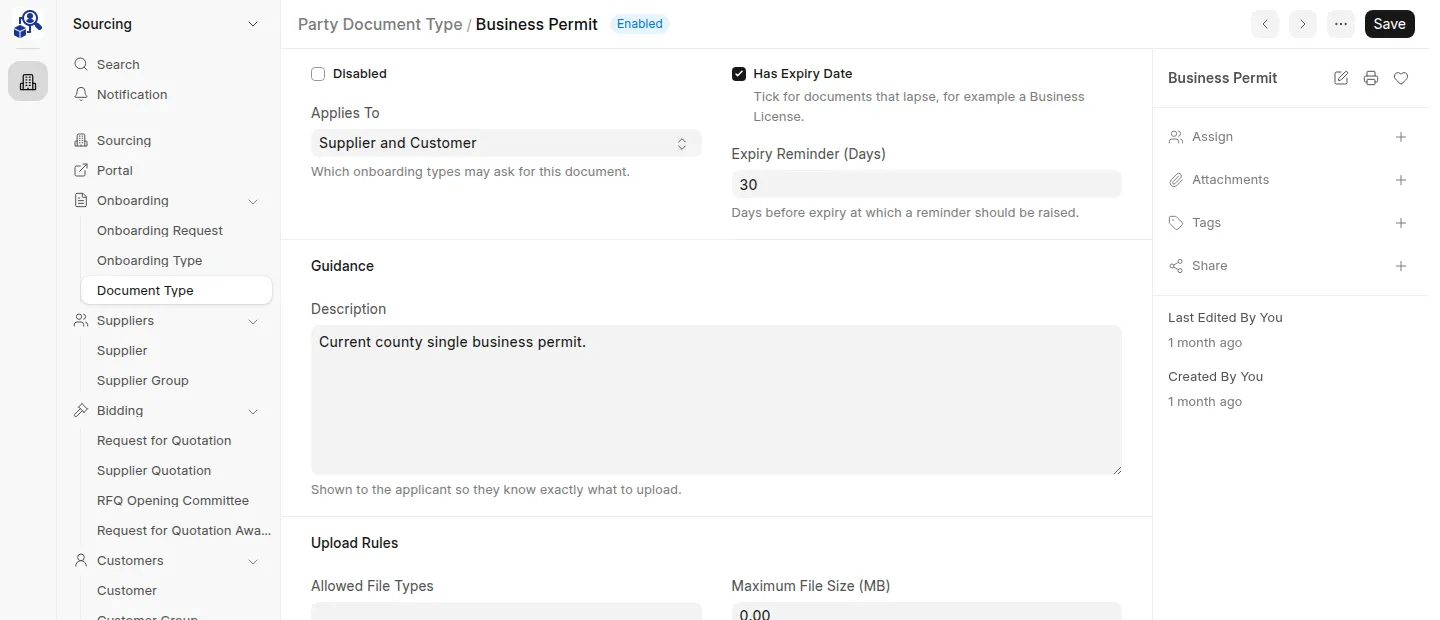Image resolution: width=1440 pixels, height=620 pixels.
Task: Collapse the Onboarding section chevron
Action: (x=253, y=201)
